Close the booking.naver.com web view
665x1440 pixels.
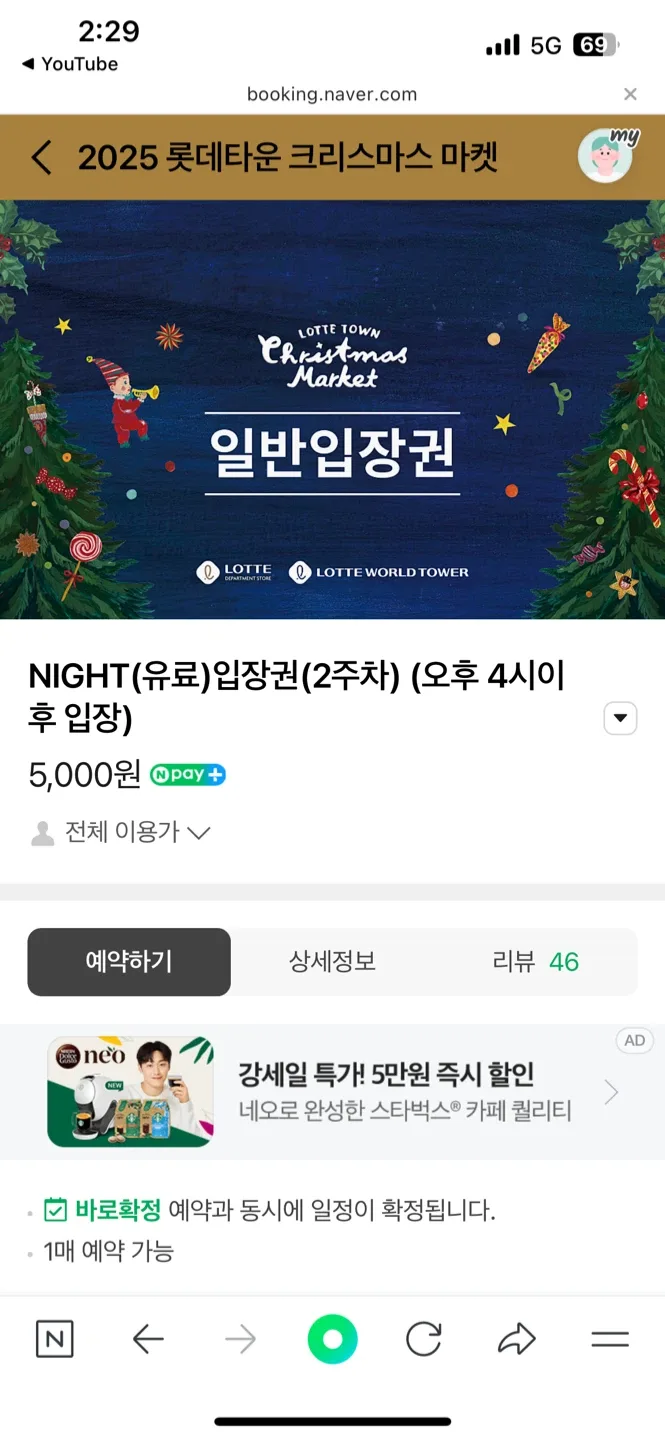tap(630, 94)
